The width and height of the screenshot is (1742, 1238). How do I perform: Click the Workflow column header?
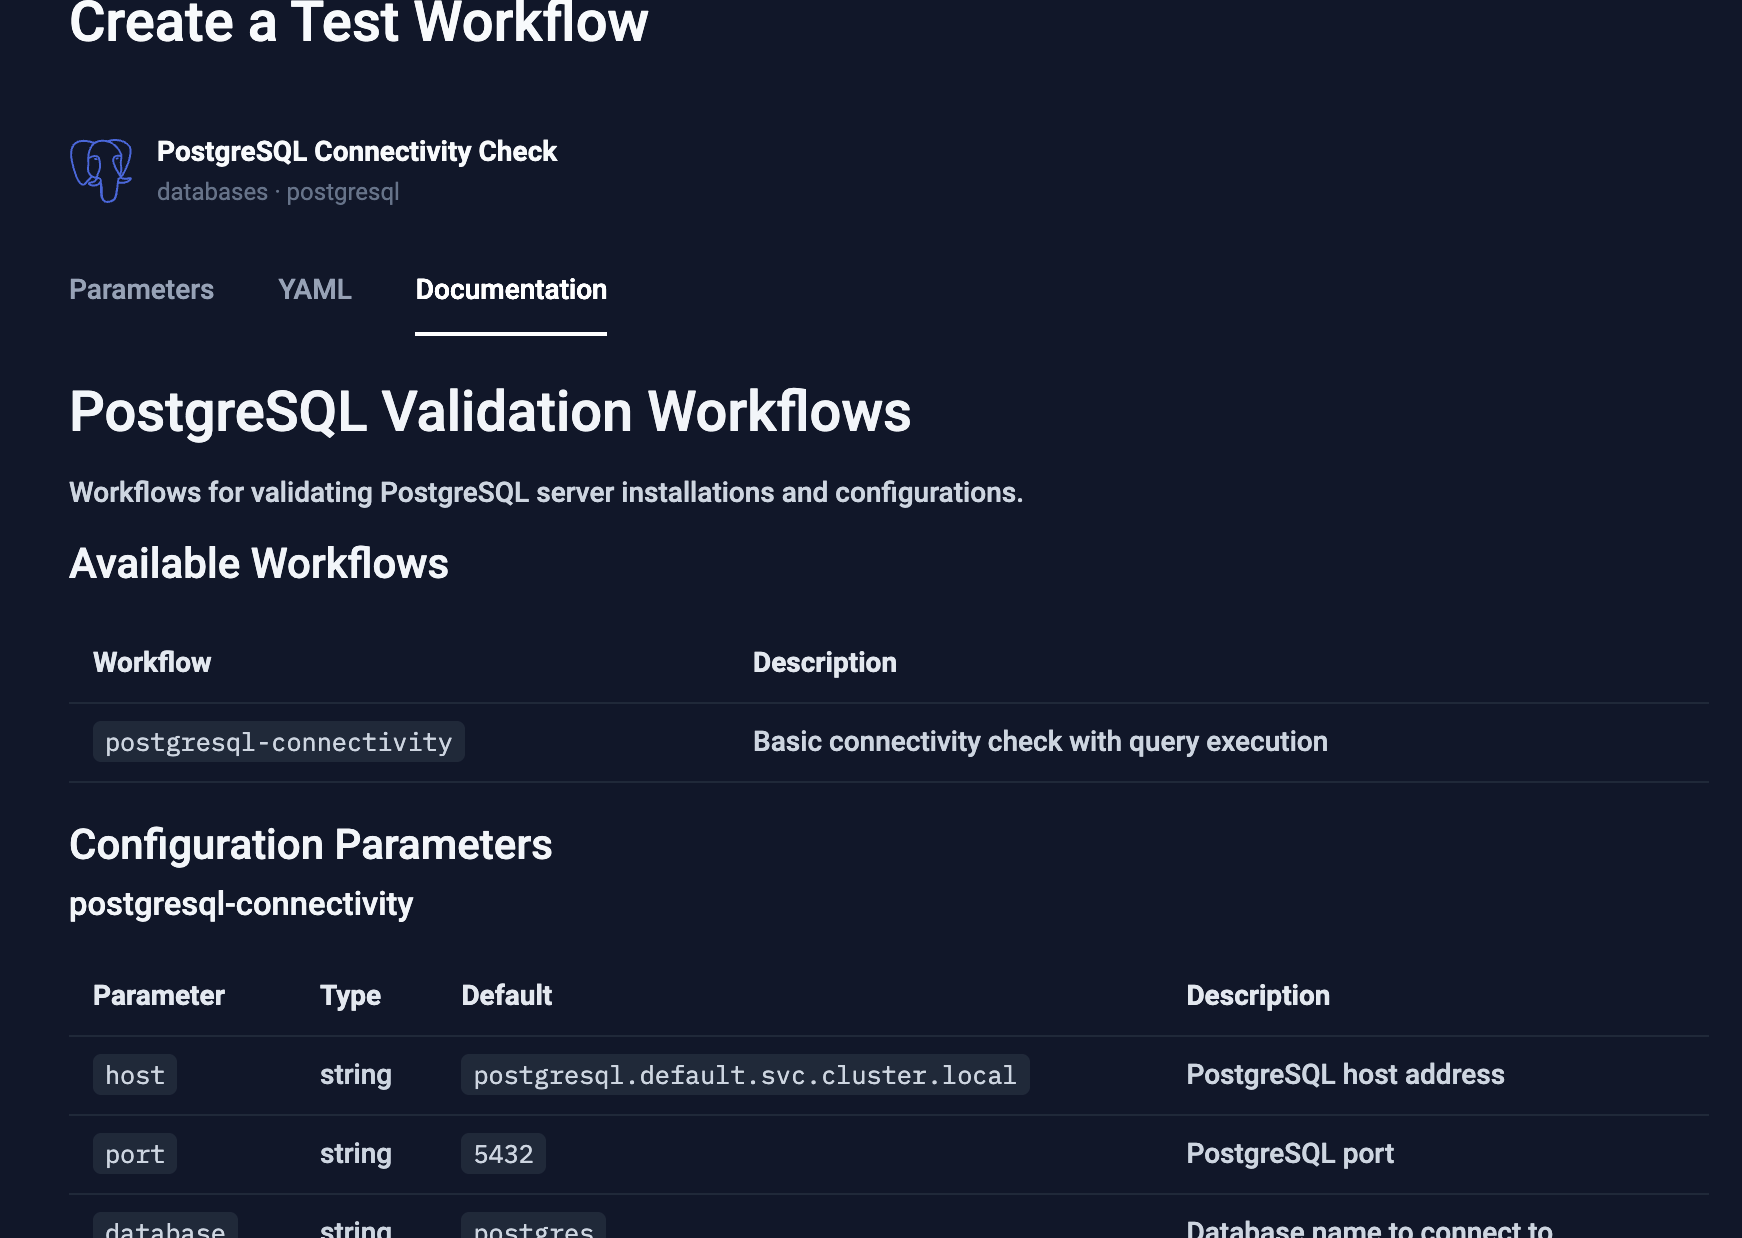151,661
